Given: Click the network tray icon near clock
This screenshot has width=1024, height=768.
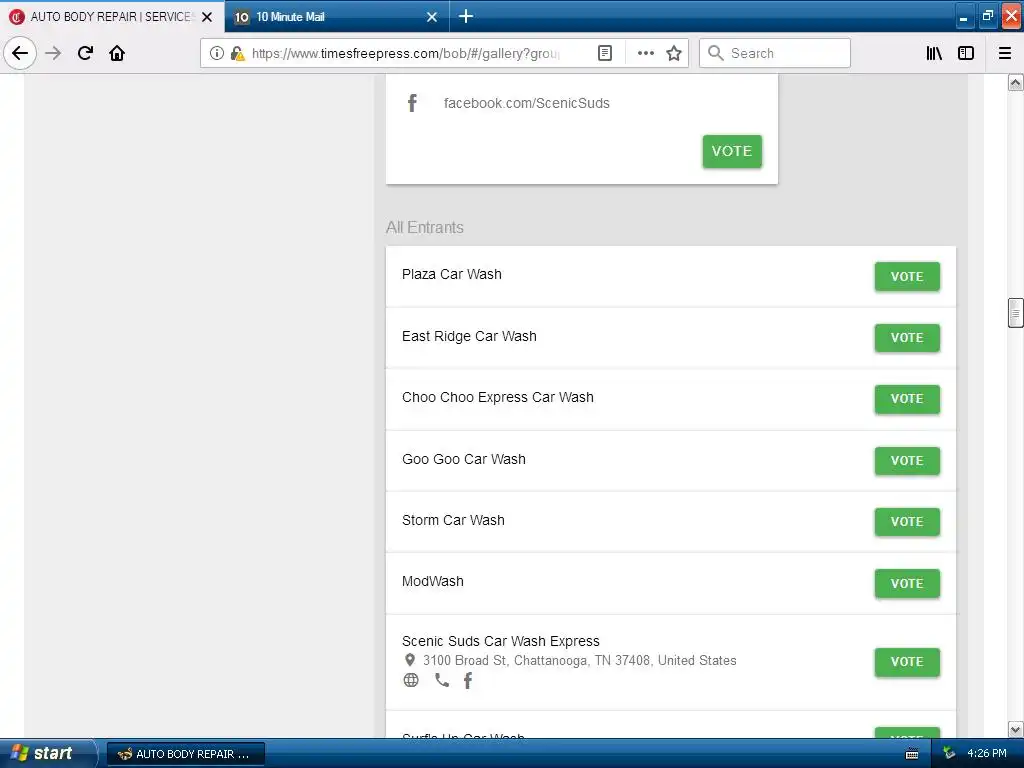Looking at the screenshot, I should 950,754.
